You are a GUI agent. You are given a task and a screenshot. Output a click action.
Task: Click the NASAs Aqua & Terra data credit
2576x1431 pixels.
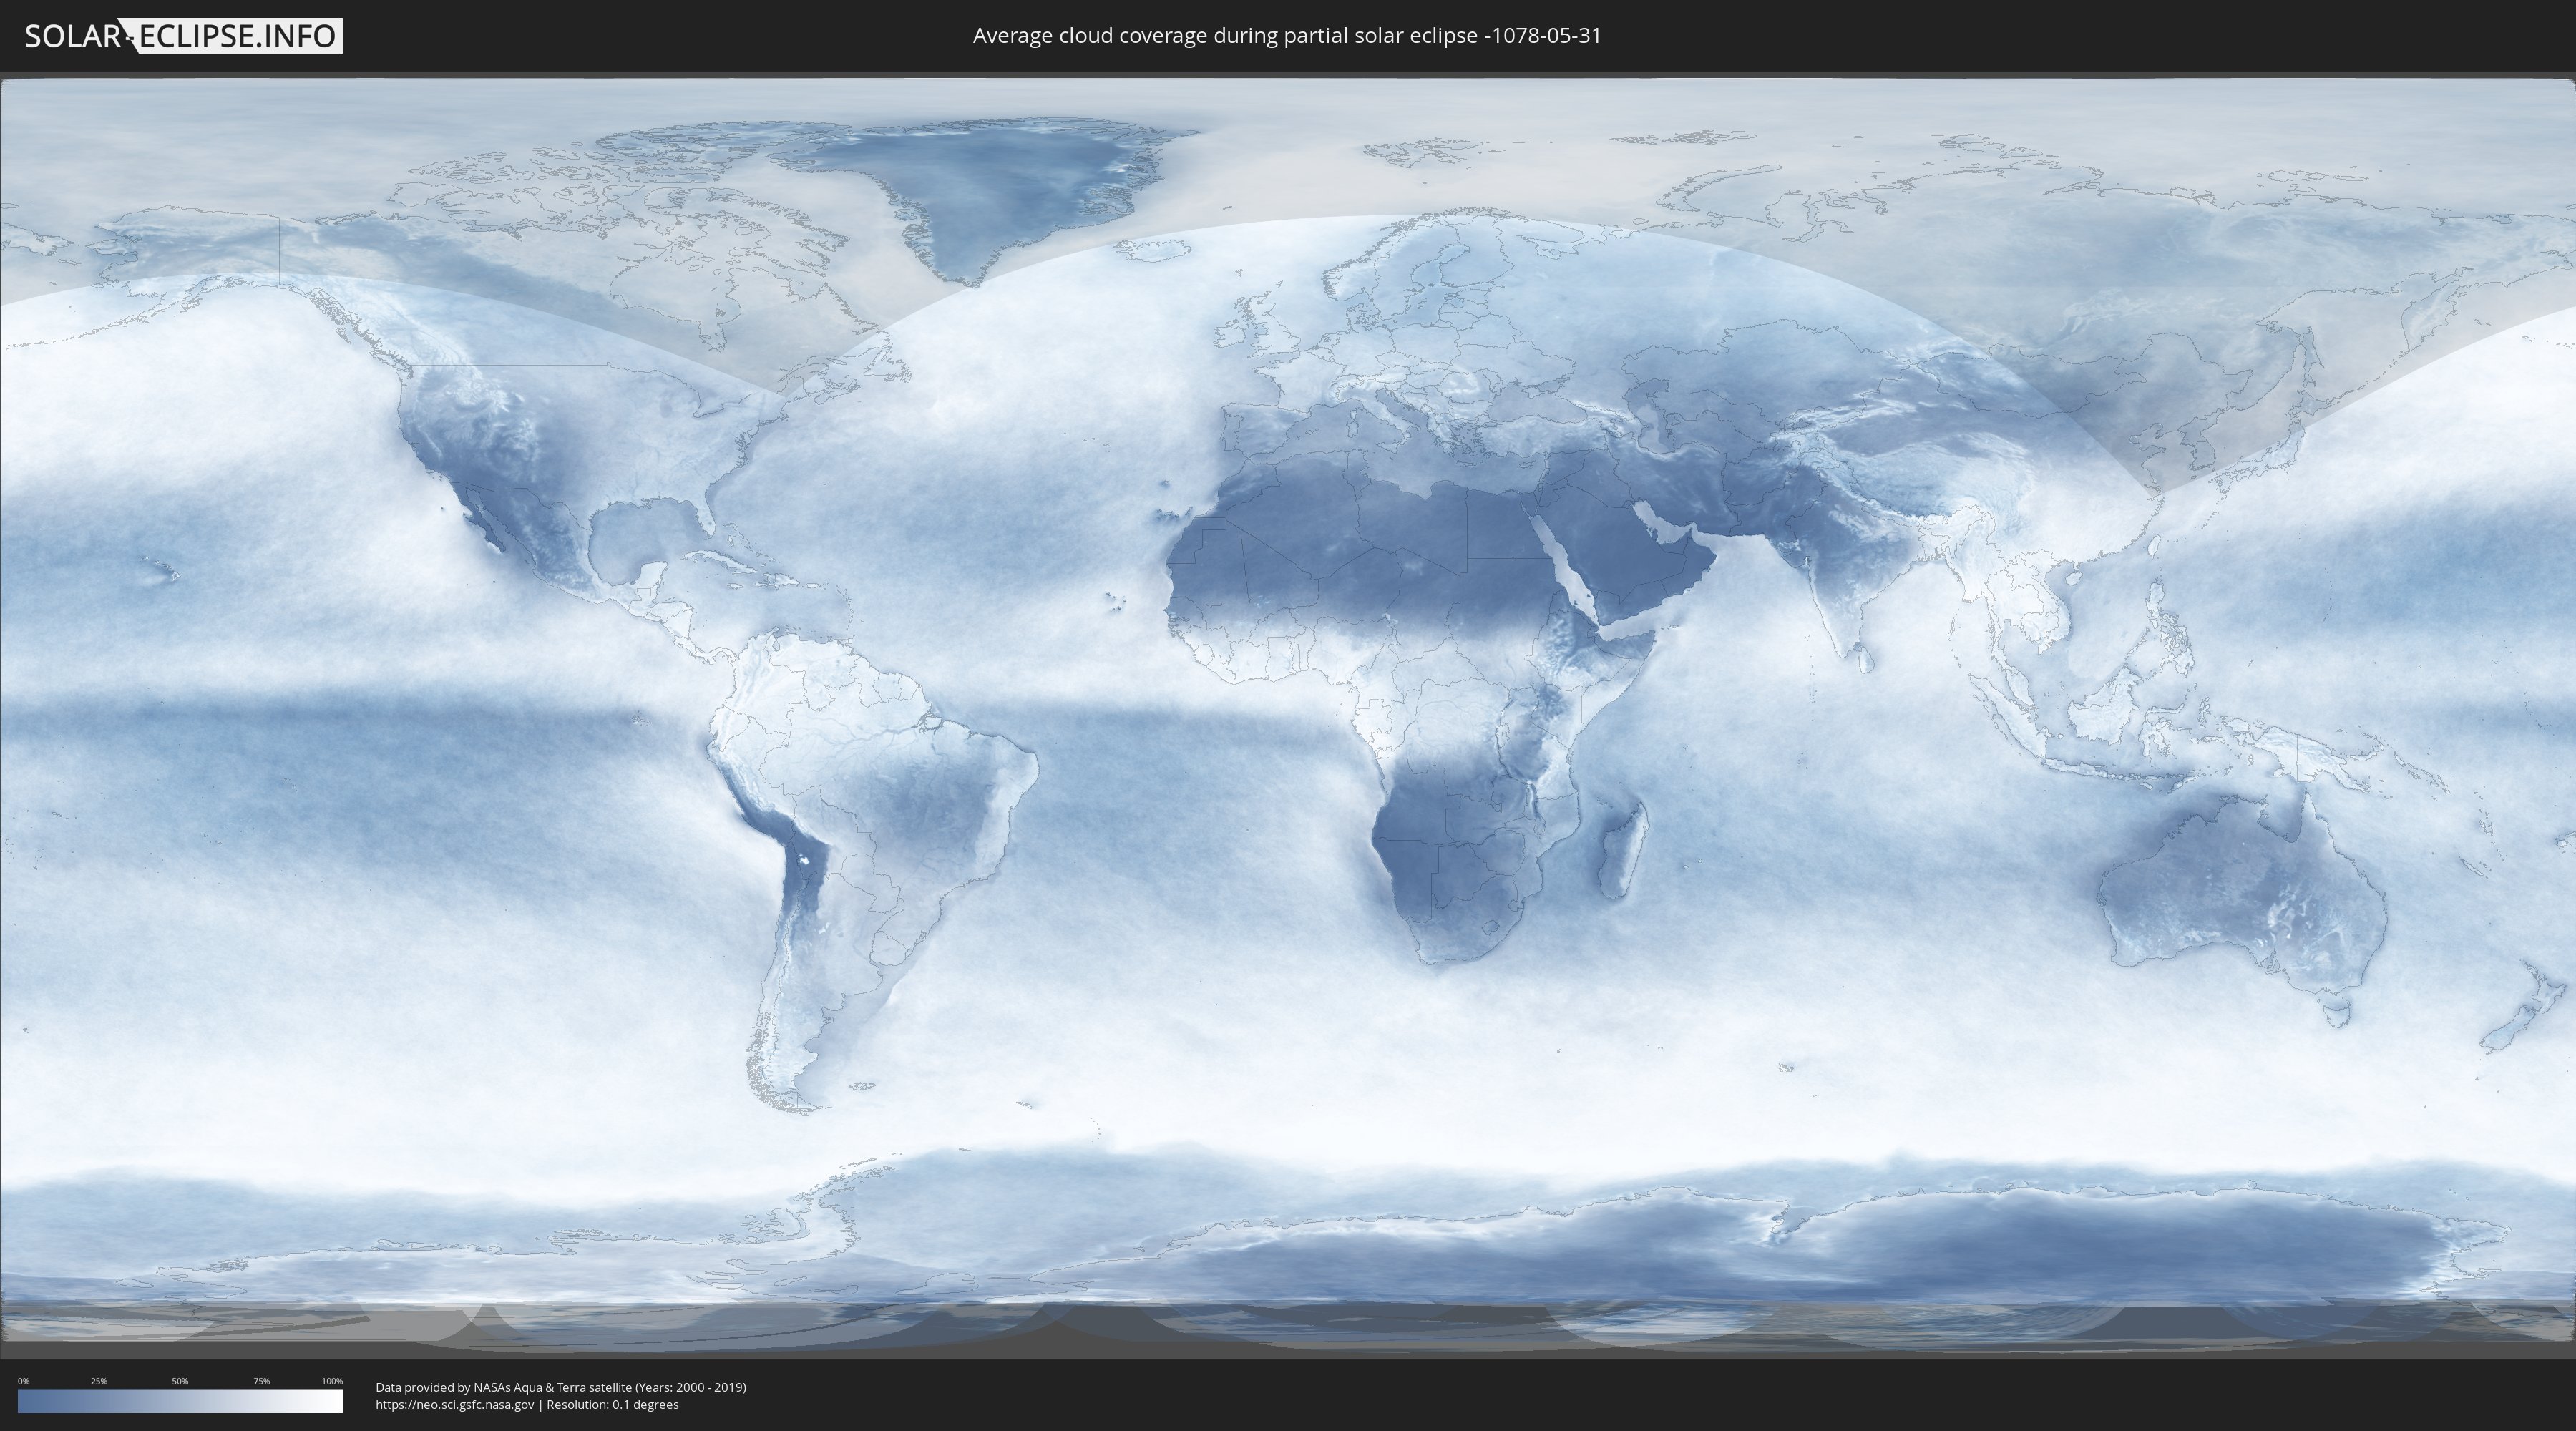561,1387
